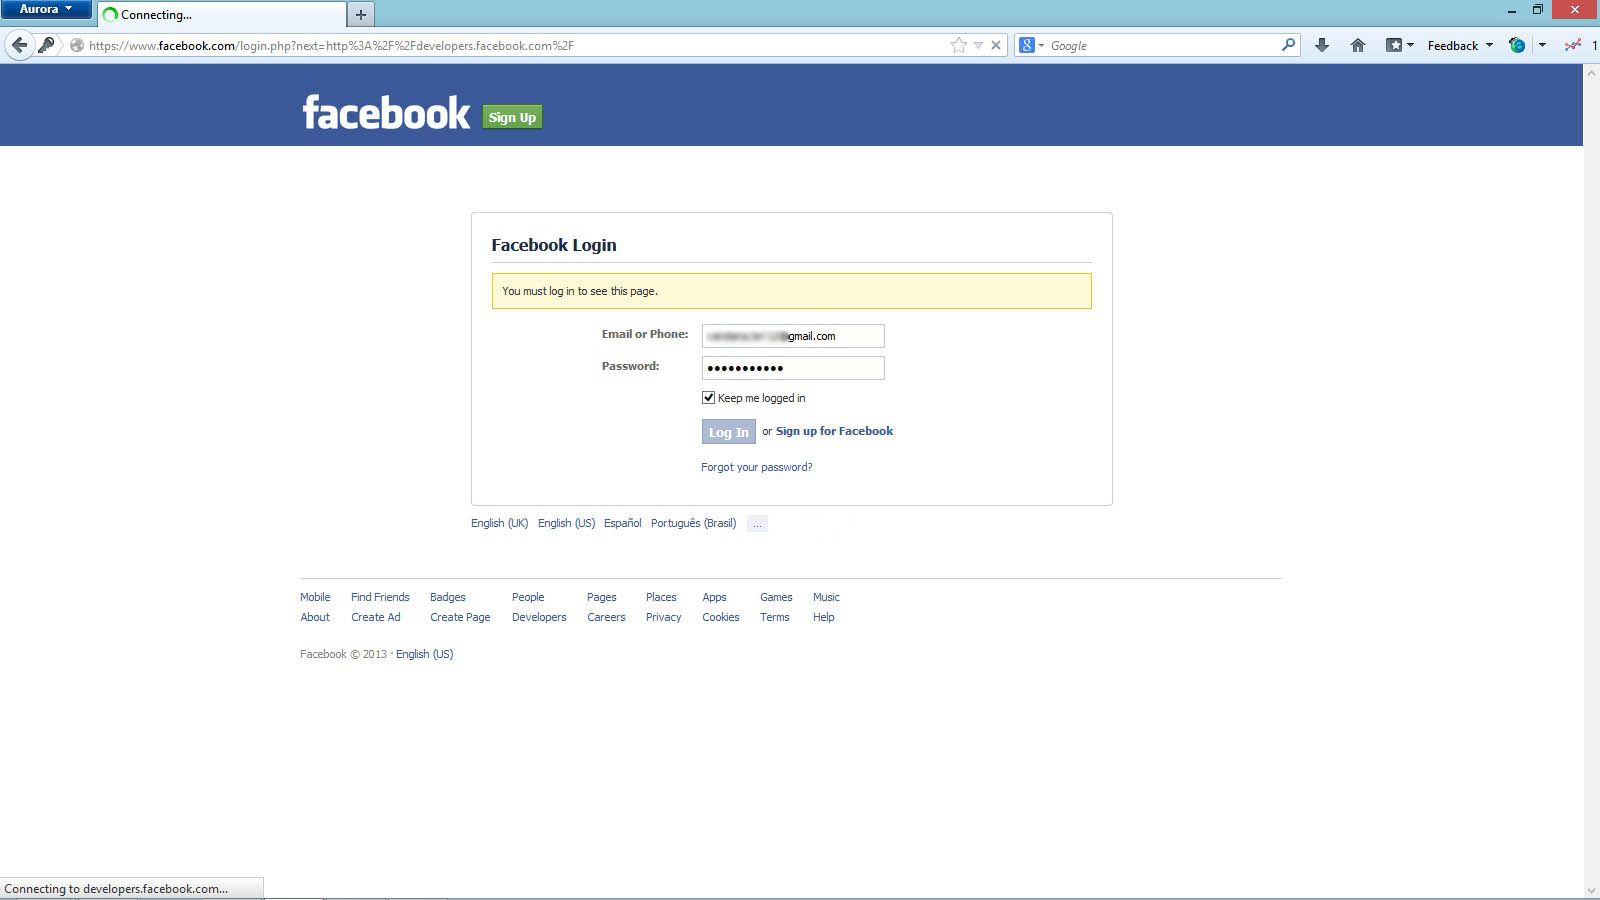Screen dimensions: 1600x900
Task: Open the Find Friends footer link
Action: pos(380,597)
